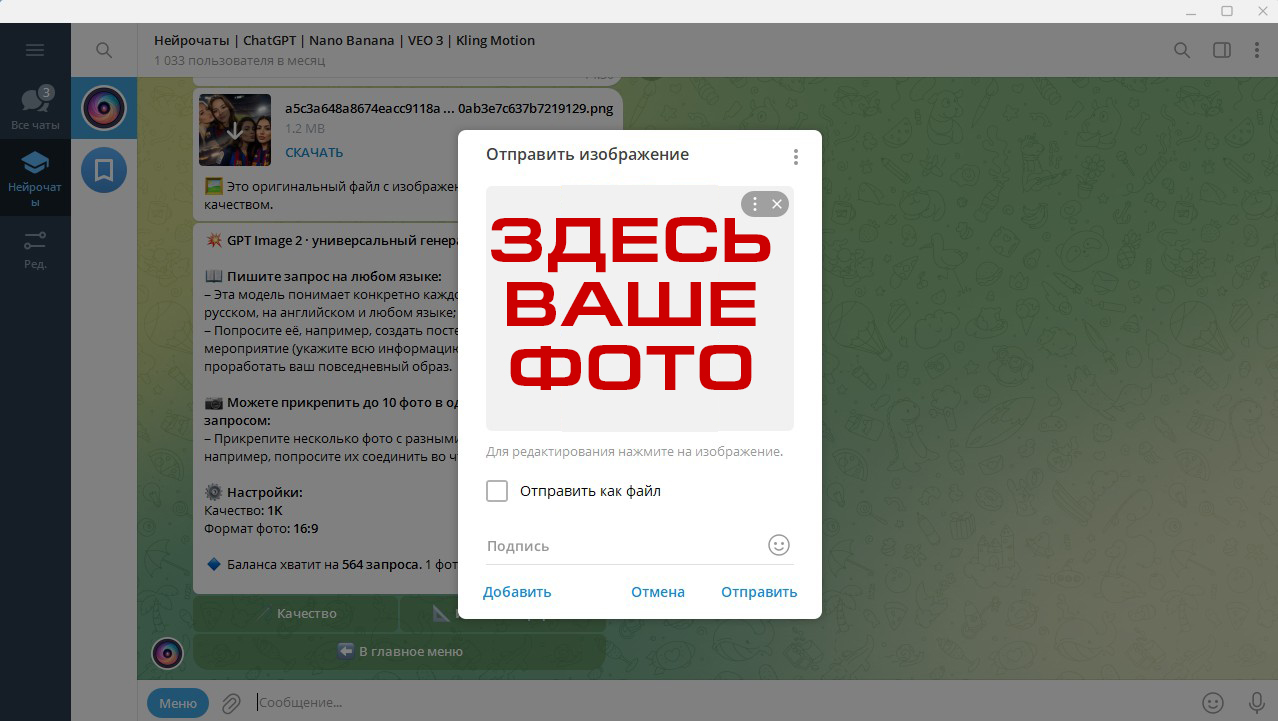Click the Отмена button
Image resolution: width=1278 pixels, height=721 pixels.
[x=658, y=592]
